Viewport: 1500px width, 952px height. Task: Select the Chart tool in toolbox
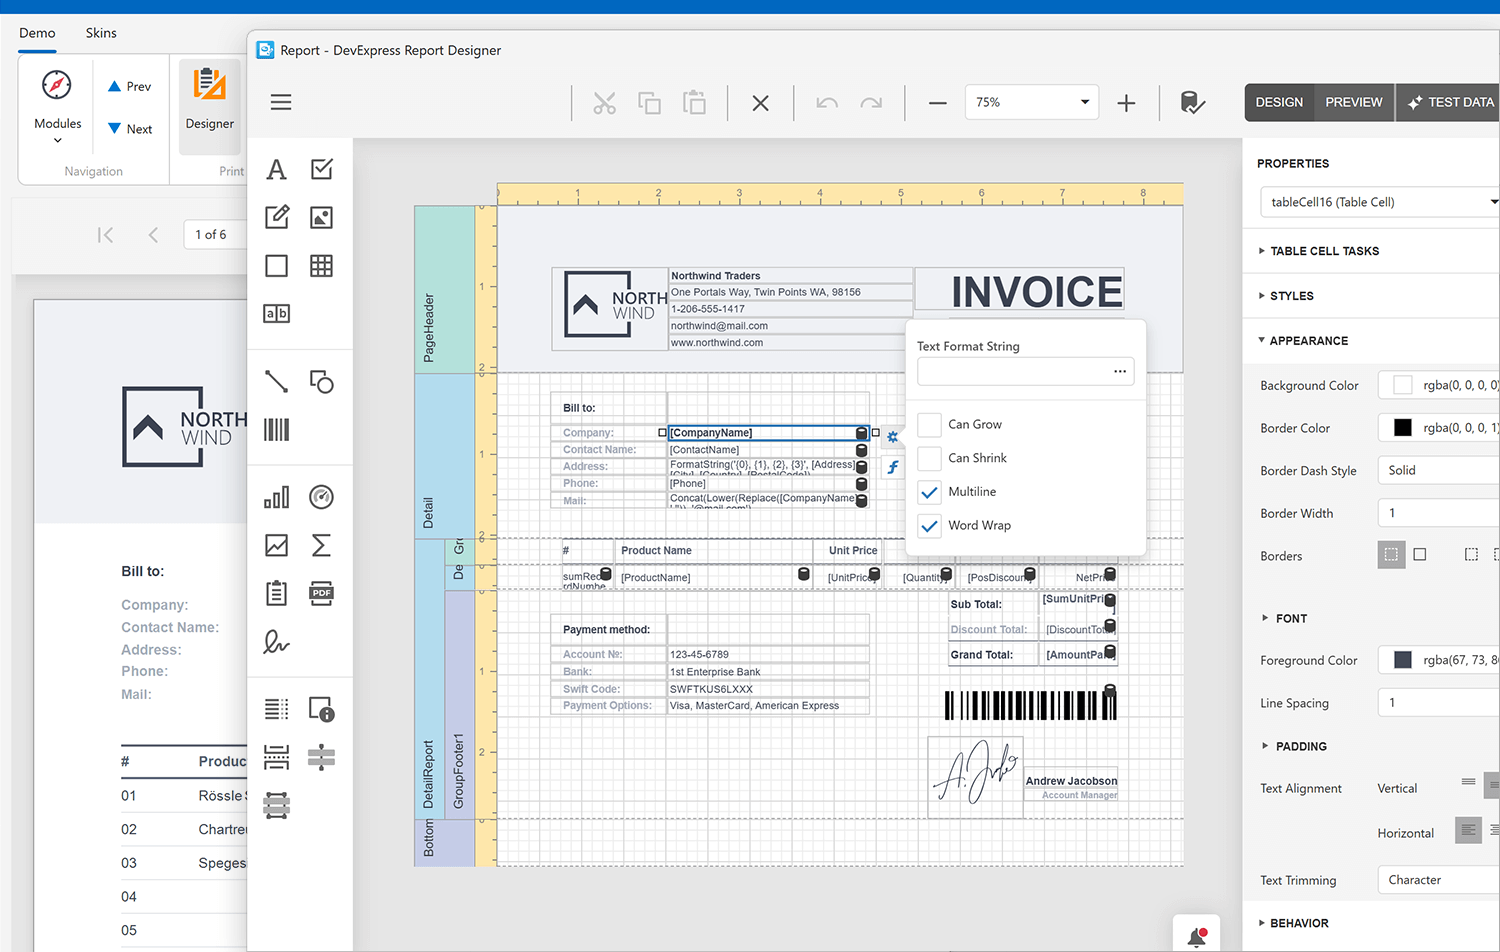coord(277,497)
